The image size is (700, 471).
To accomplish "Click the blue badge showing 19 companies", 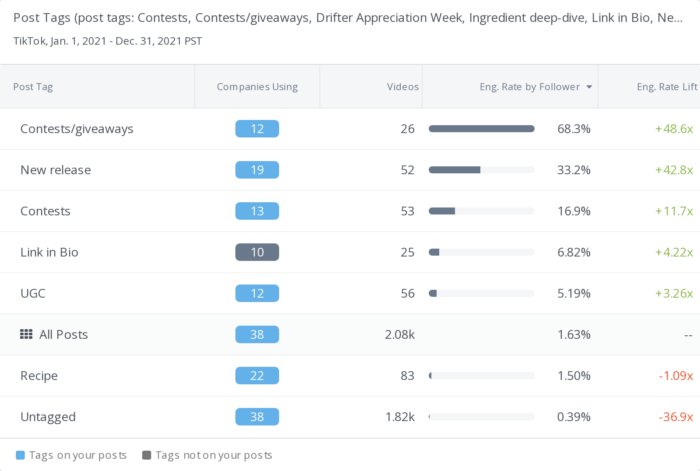I will pyautogui.click(x=257, y=170).
